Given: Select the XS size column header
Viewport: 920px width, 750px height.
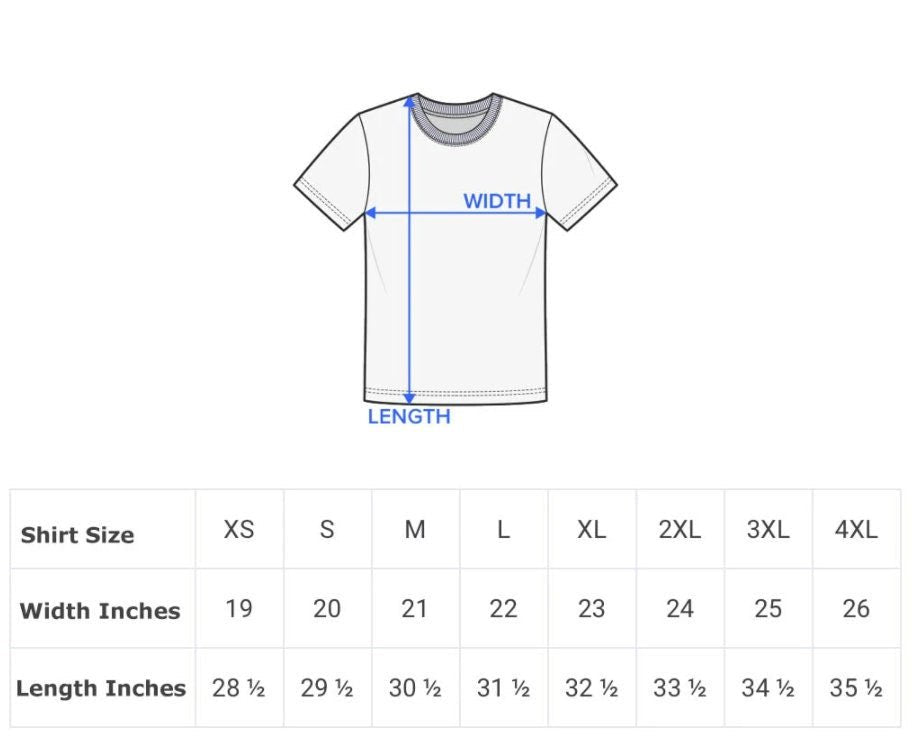Looking at the screenshot, I should tap(239, 530).
